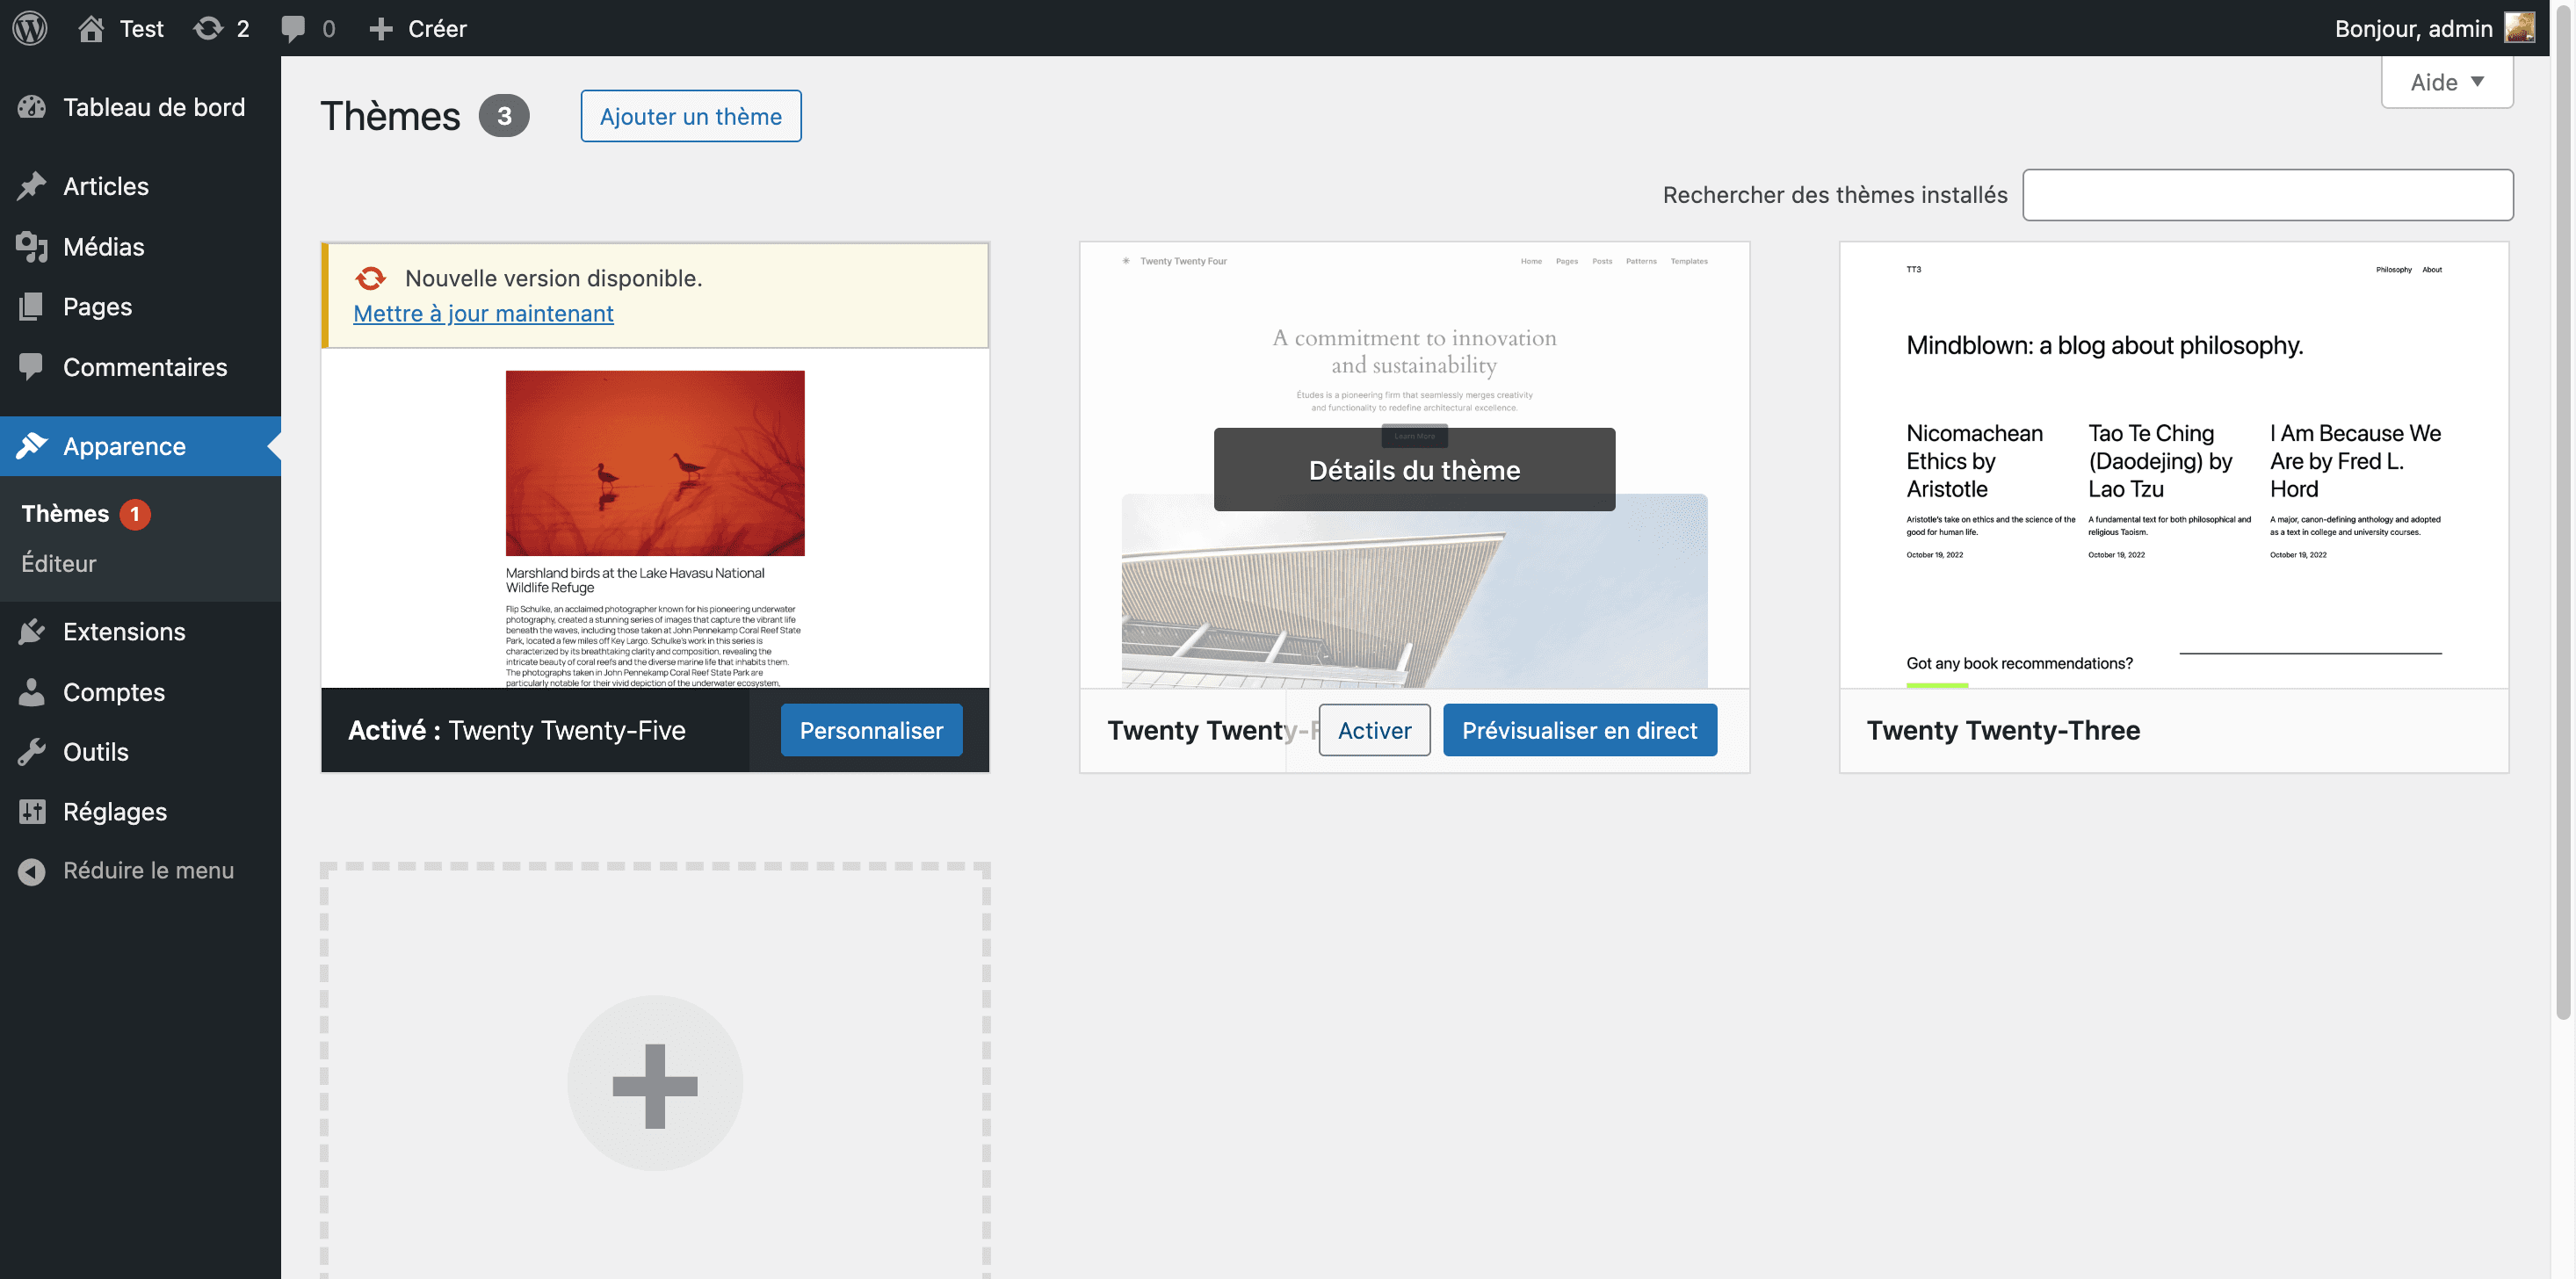Click the Tableau de bord dashboard icon
2576x1279 pixels.
click(32, 107)
